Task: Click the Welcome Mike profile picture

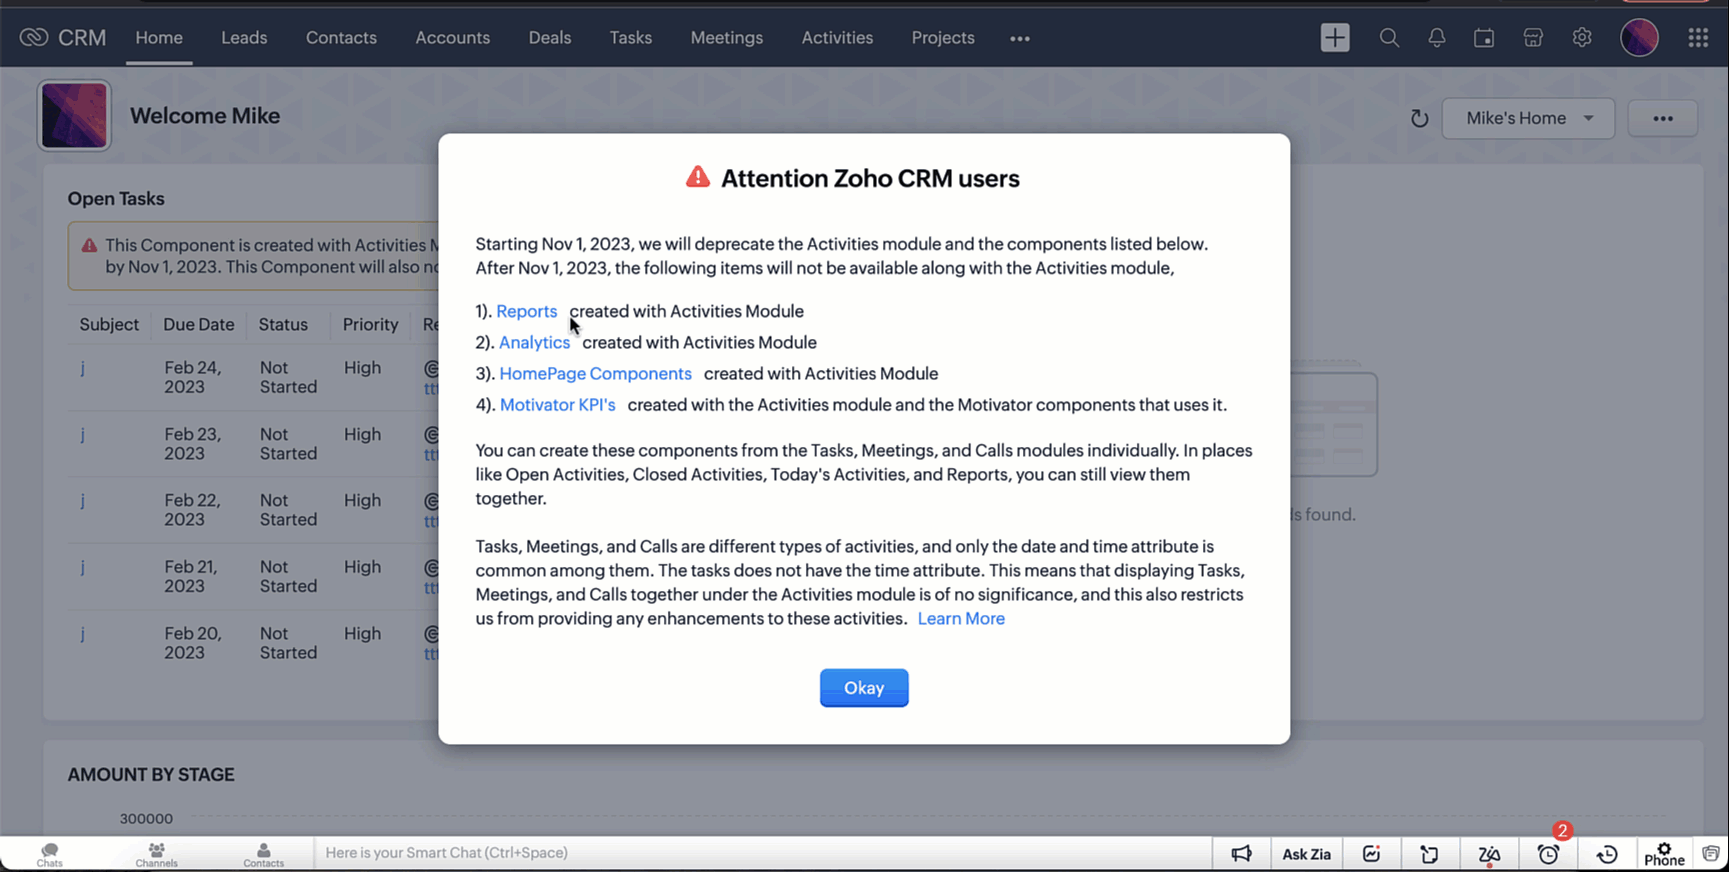Action: (x=74, y=116)
